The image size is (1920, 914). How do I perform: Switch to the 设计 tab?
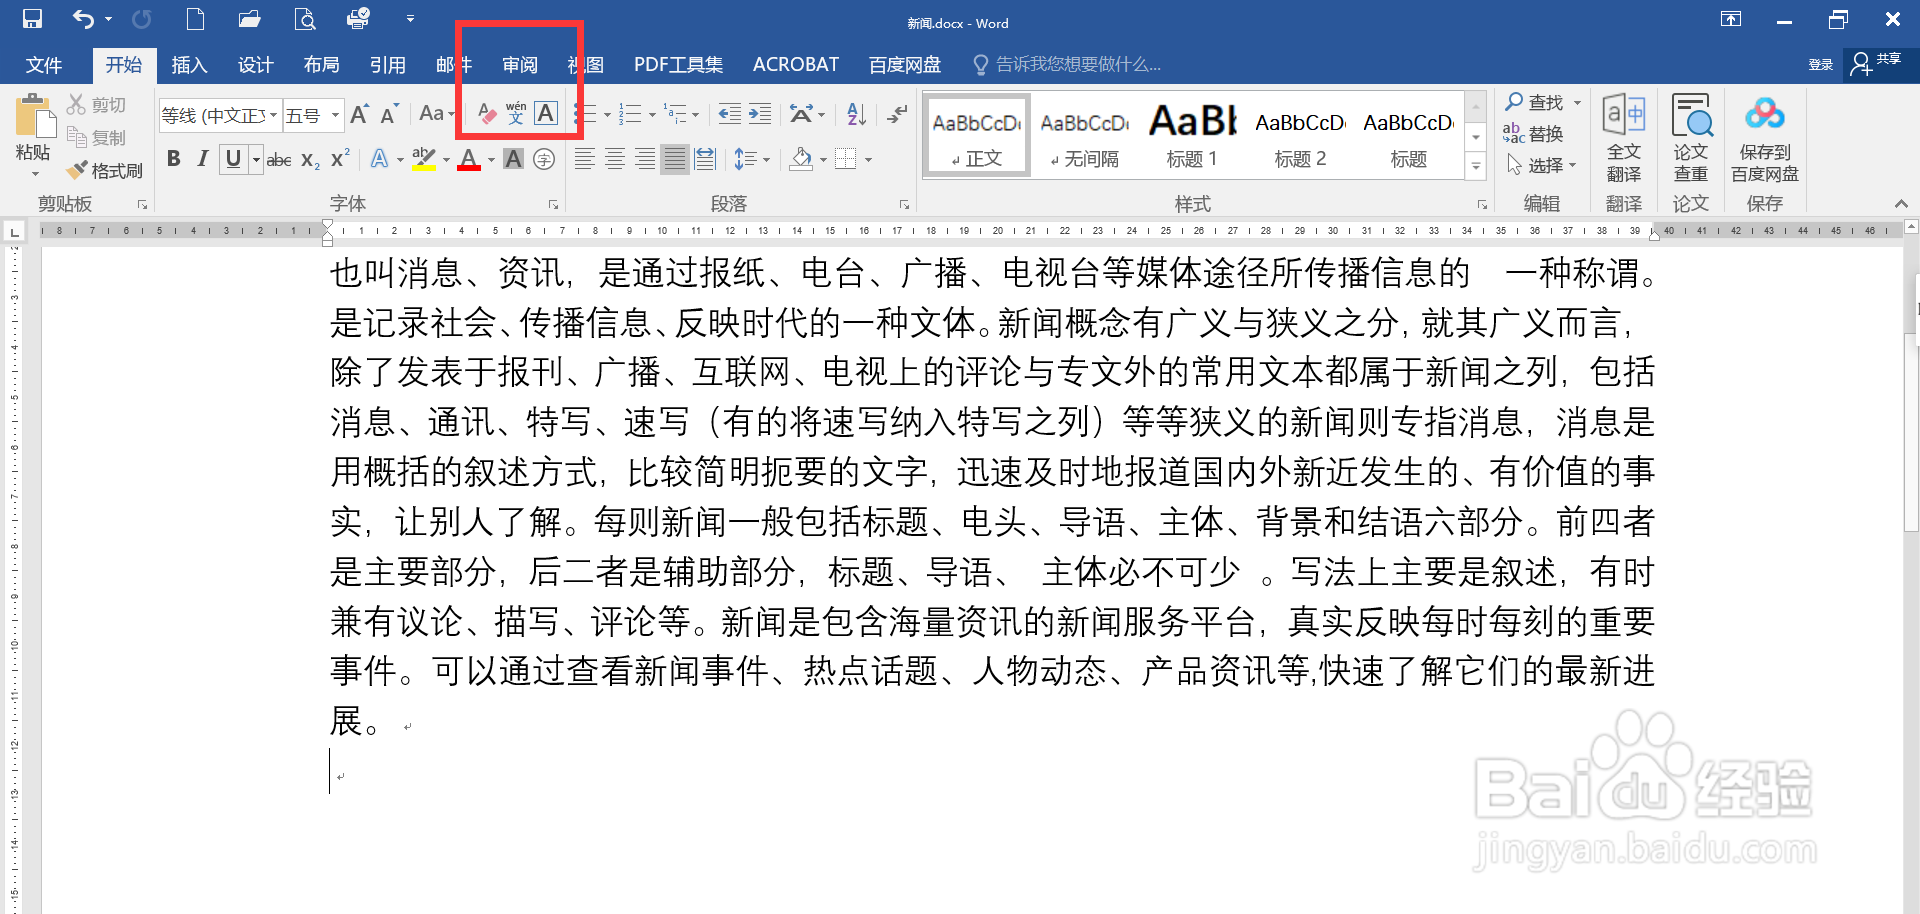click(255, 65)
